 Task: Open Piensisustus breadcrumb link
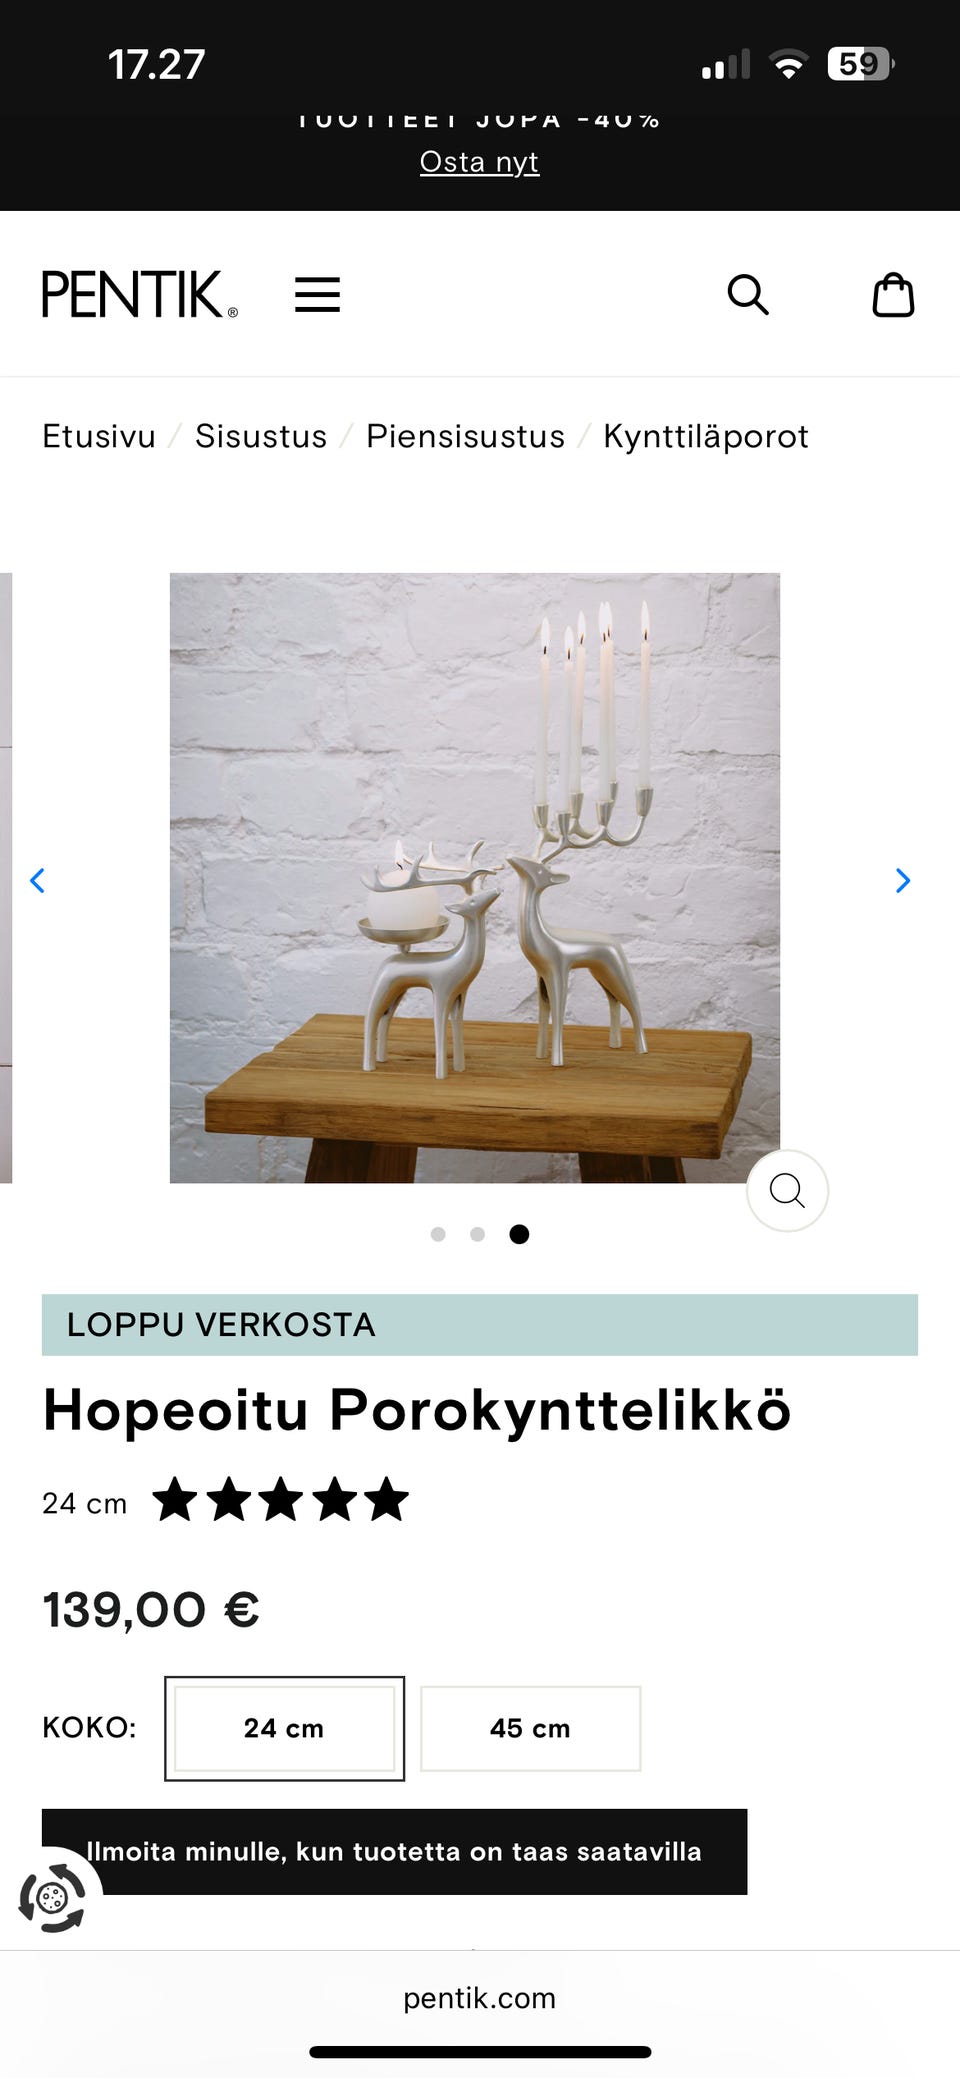[x=465, y=436]
